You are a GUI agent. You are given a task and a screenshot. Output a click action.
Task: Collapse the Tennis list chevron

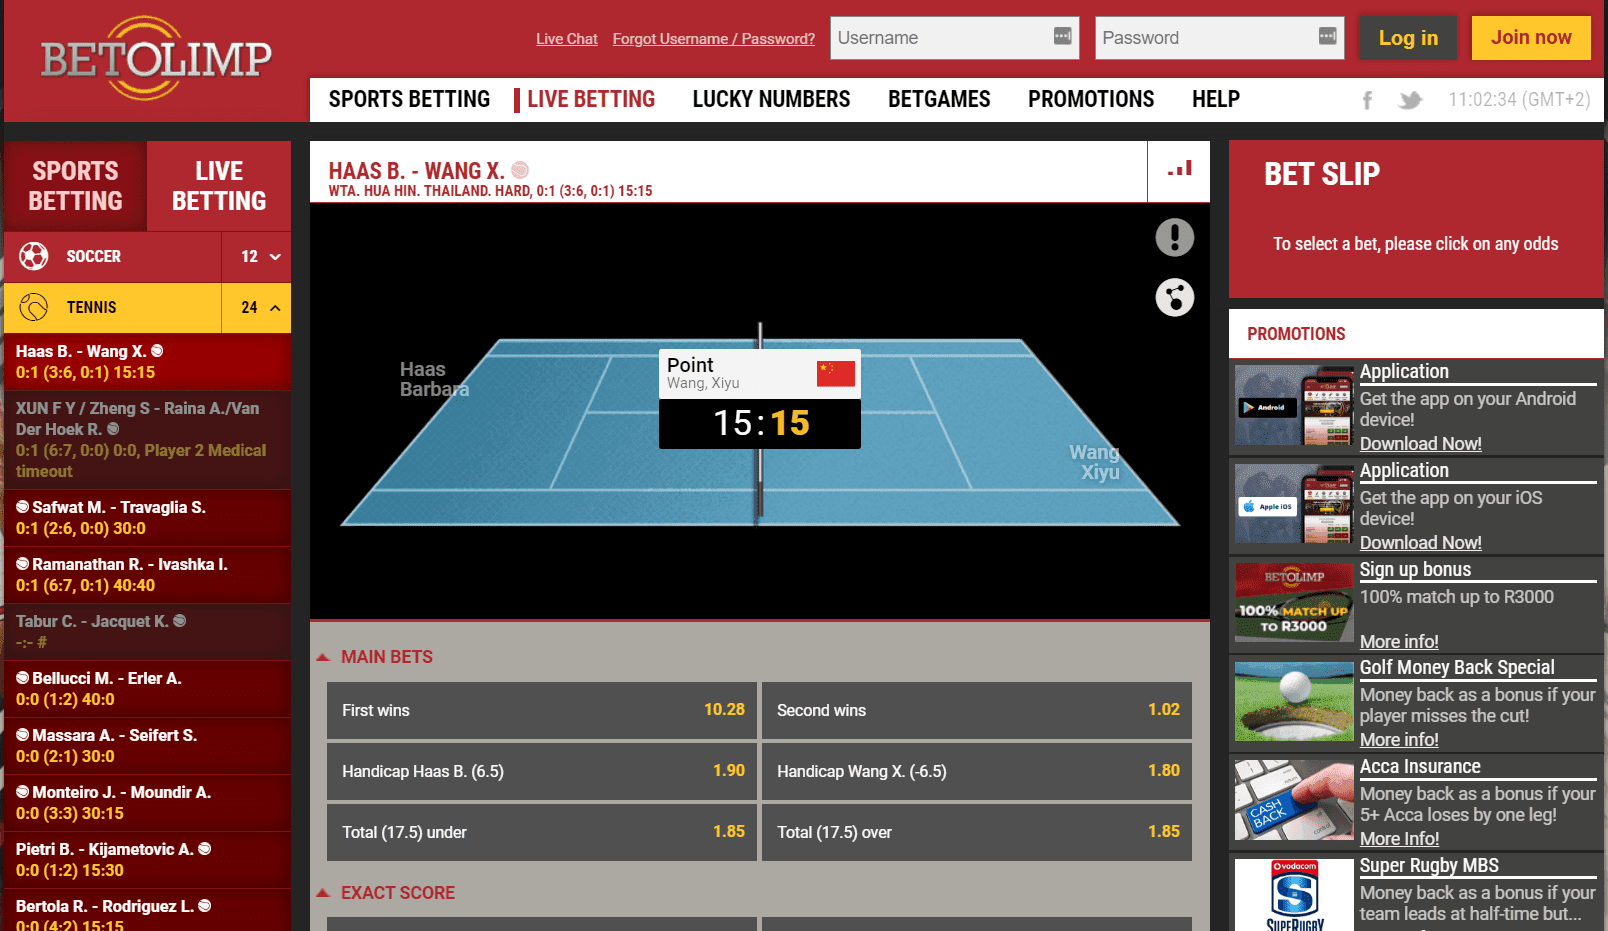click(275, 308)
